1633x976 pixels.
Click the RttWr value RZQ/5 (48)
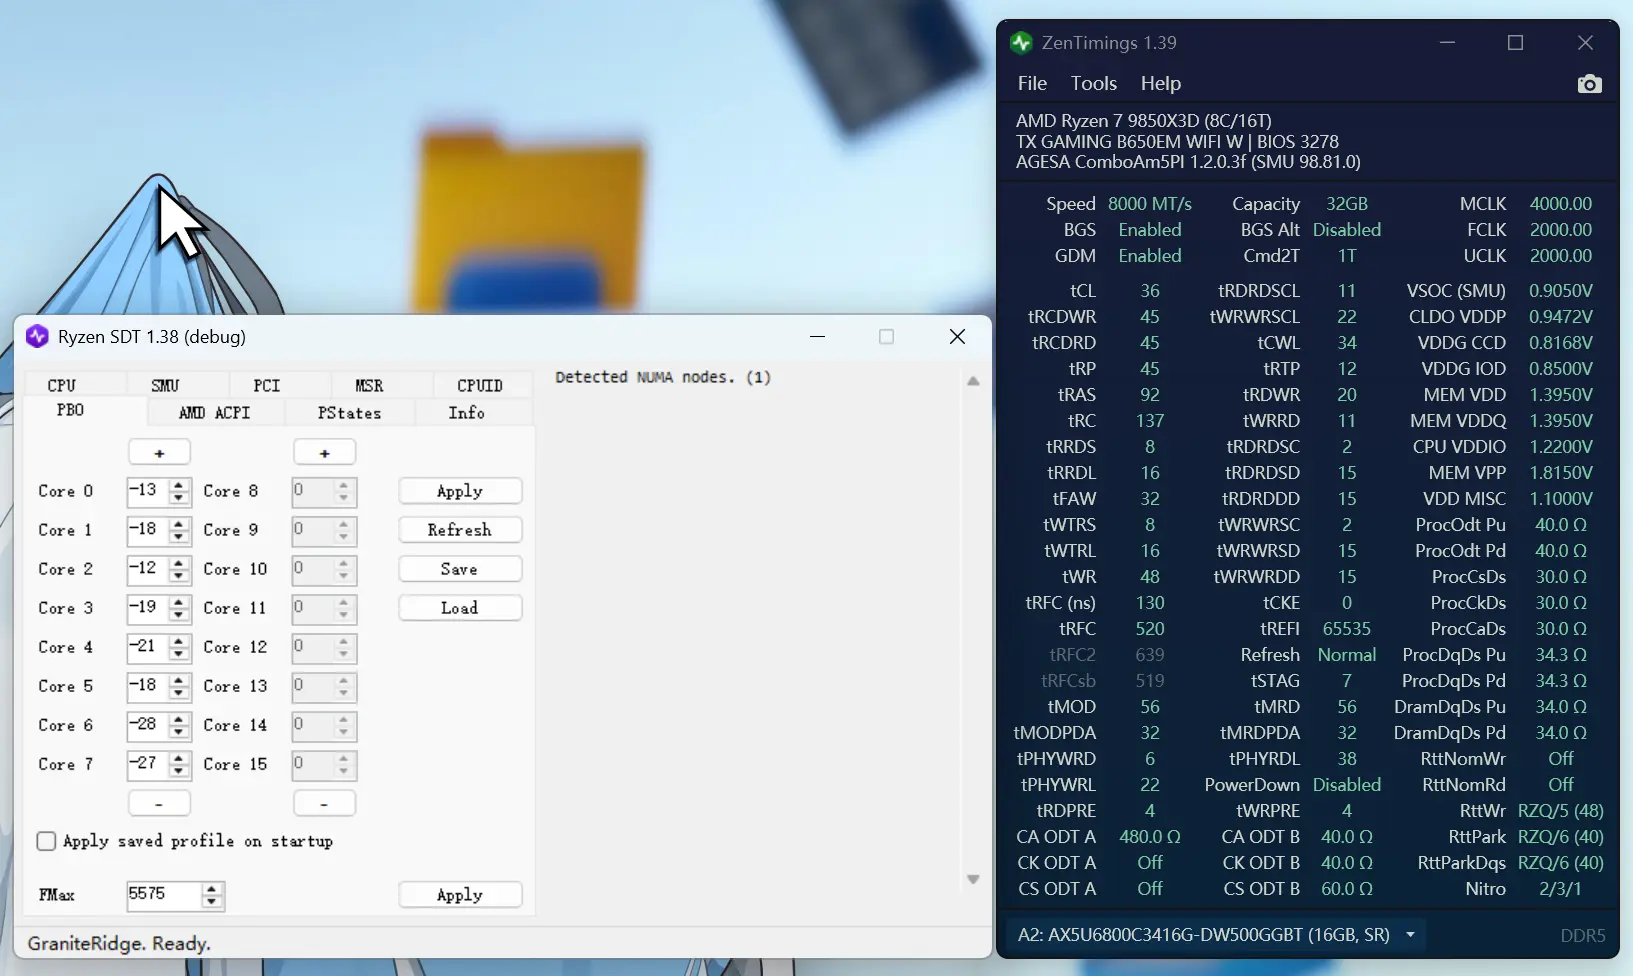pos(1561,811)
